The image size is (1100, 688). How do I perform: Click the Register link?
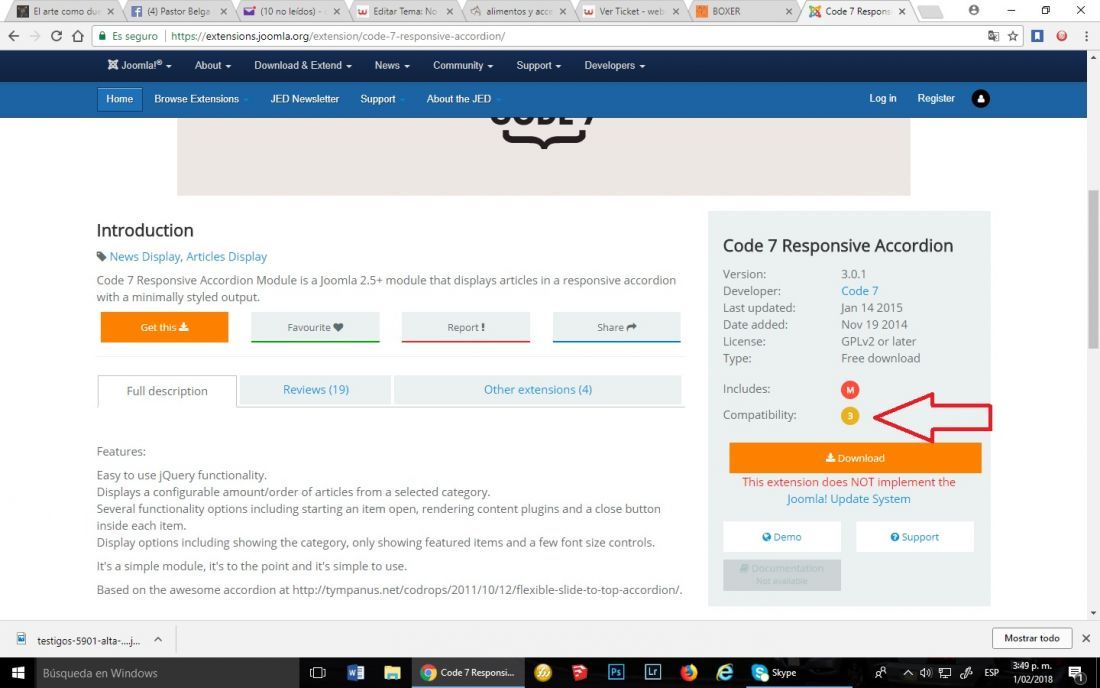click(936, 98)
